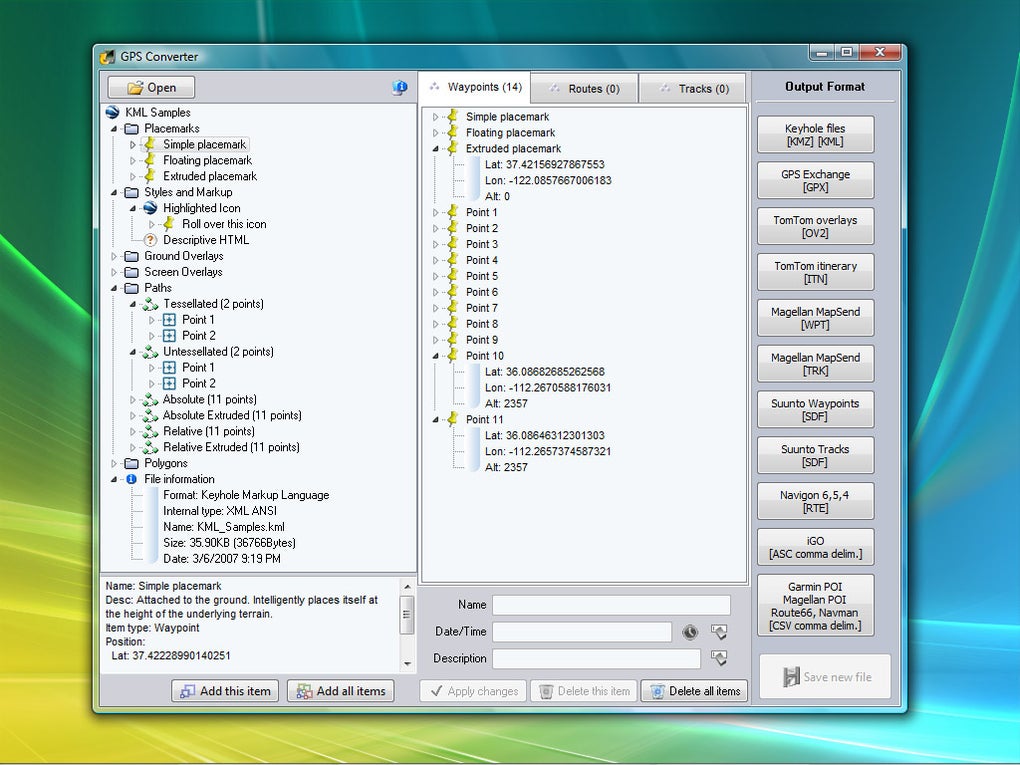This screenshot has width=1020, height=765.
Task: Click Add this item button
Action: (225, 691)
